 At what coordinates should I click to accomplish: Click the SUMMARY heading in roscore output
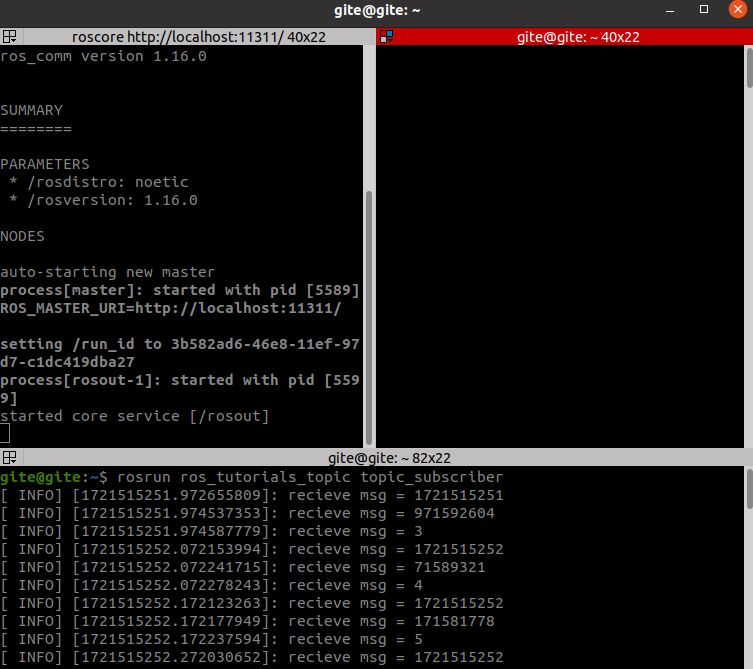(x=31, y=110)
